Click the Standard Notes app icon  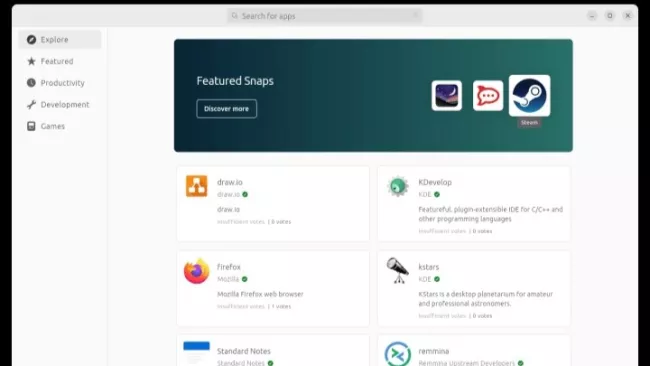(196, 352)
